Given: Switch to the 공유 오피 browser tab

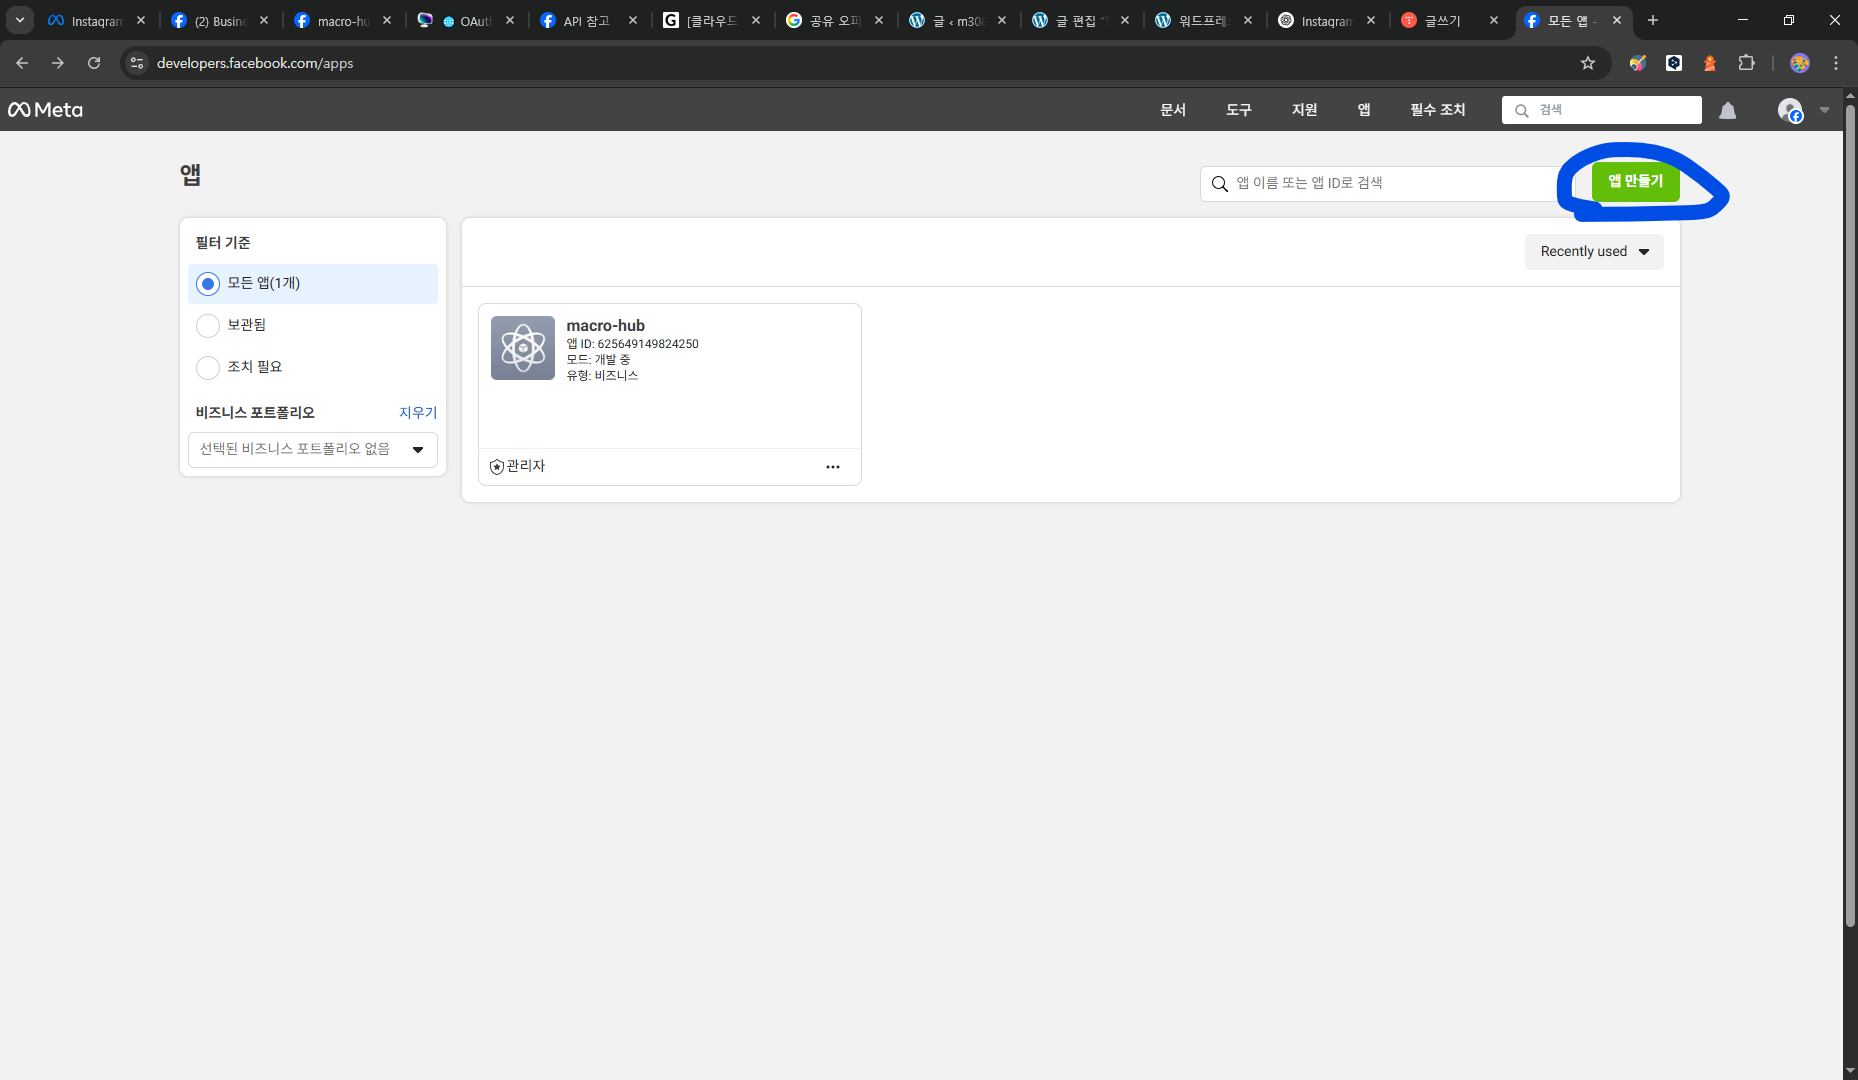Looking at the screenshot, I should coord(836,20).
